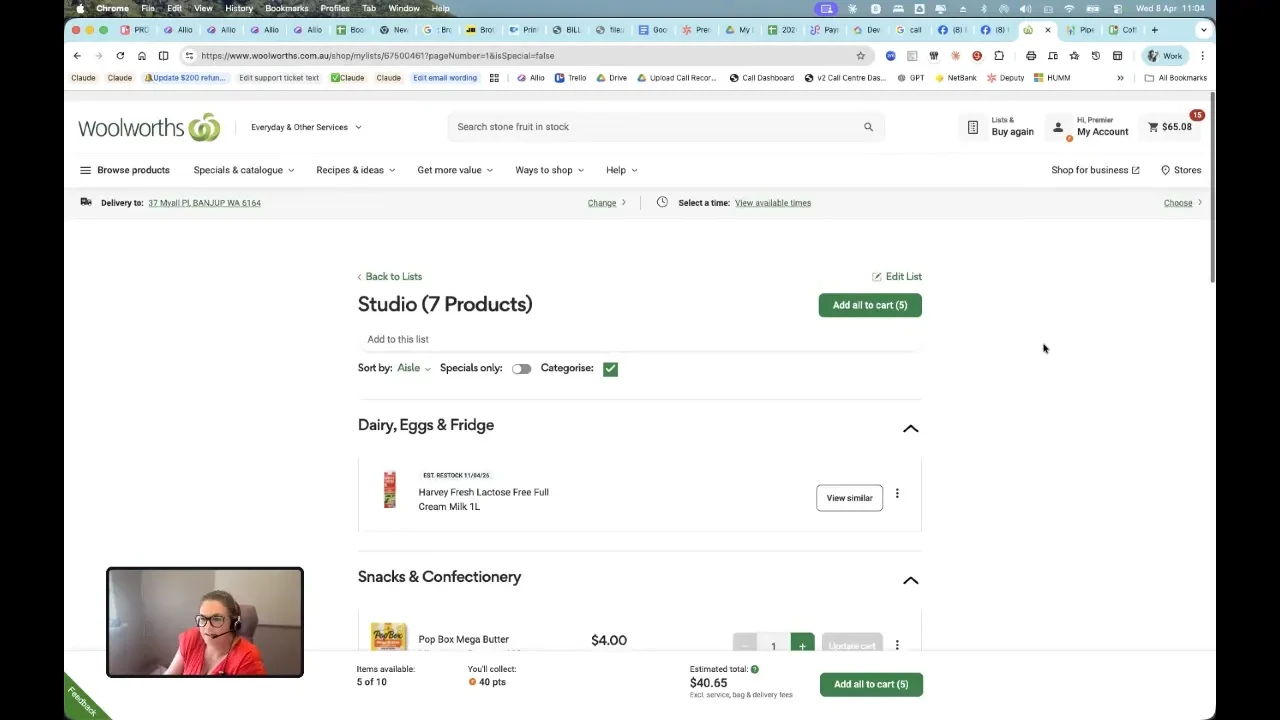Screen dimensions: 1280x720
Task: Click the Pop Box Mega Butter product image
Action: 389,637
